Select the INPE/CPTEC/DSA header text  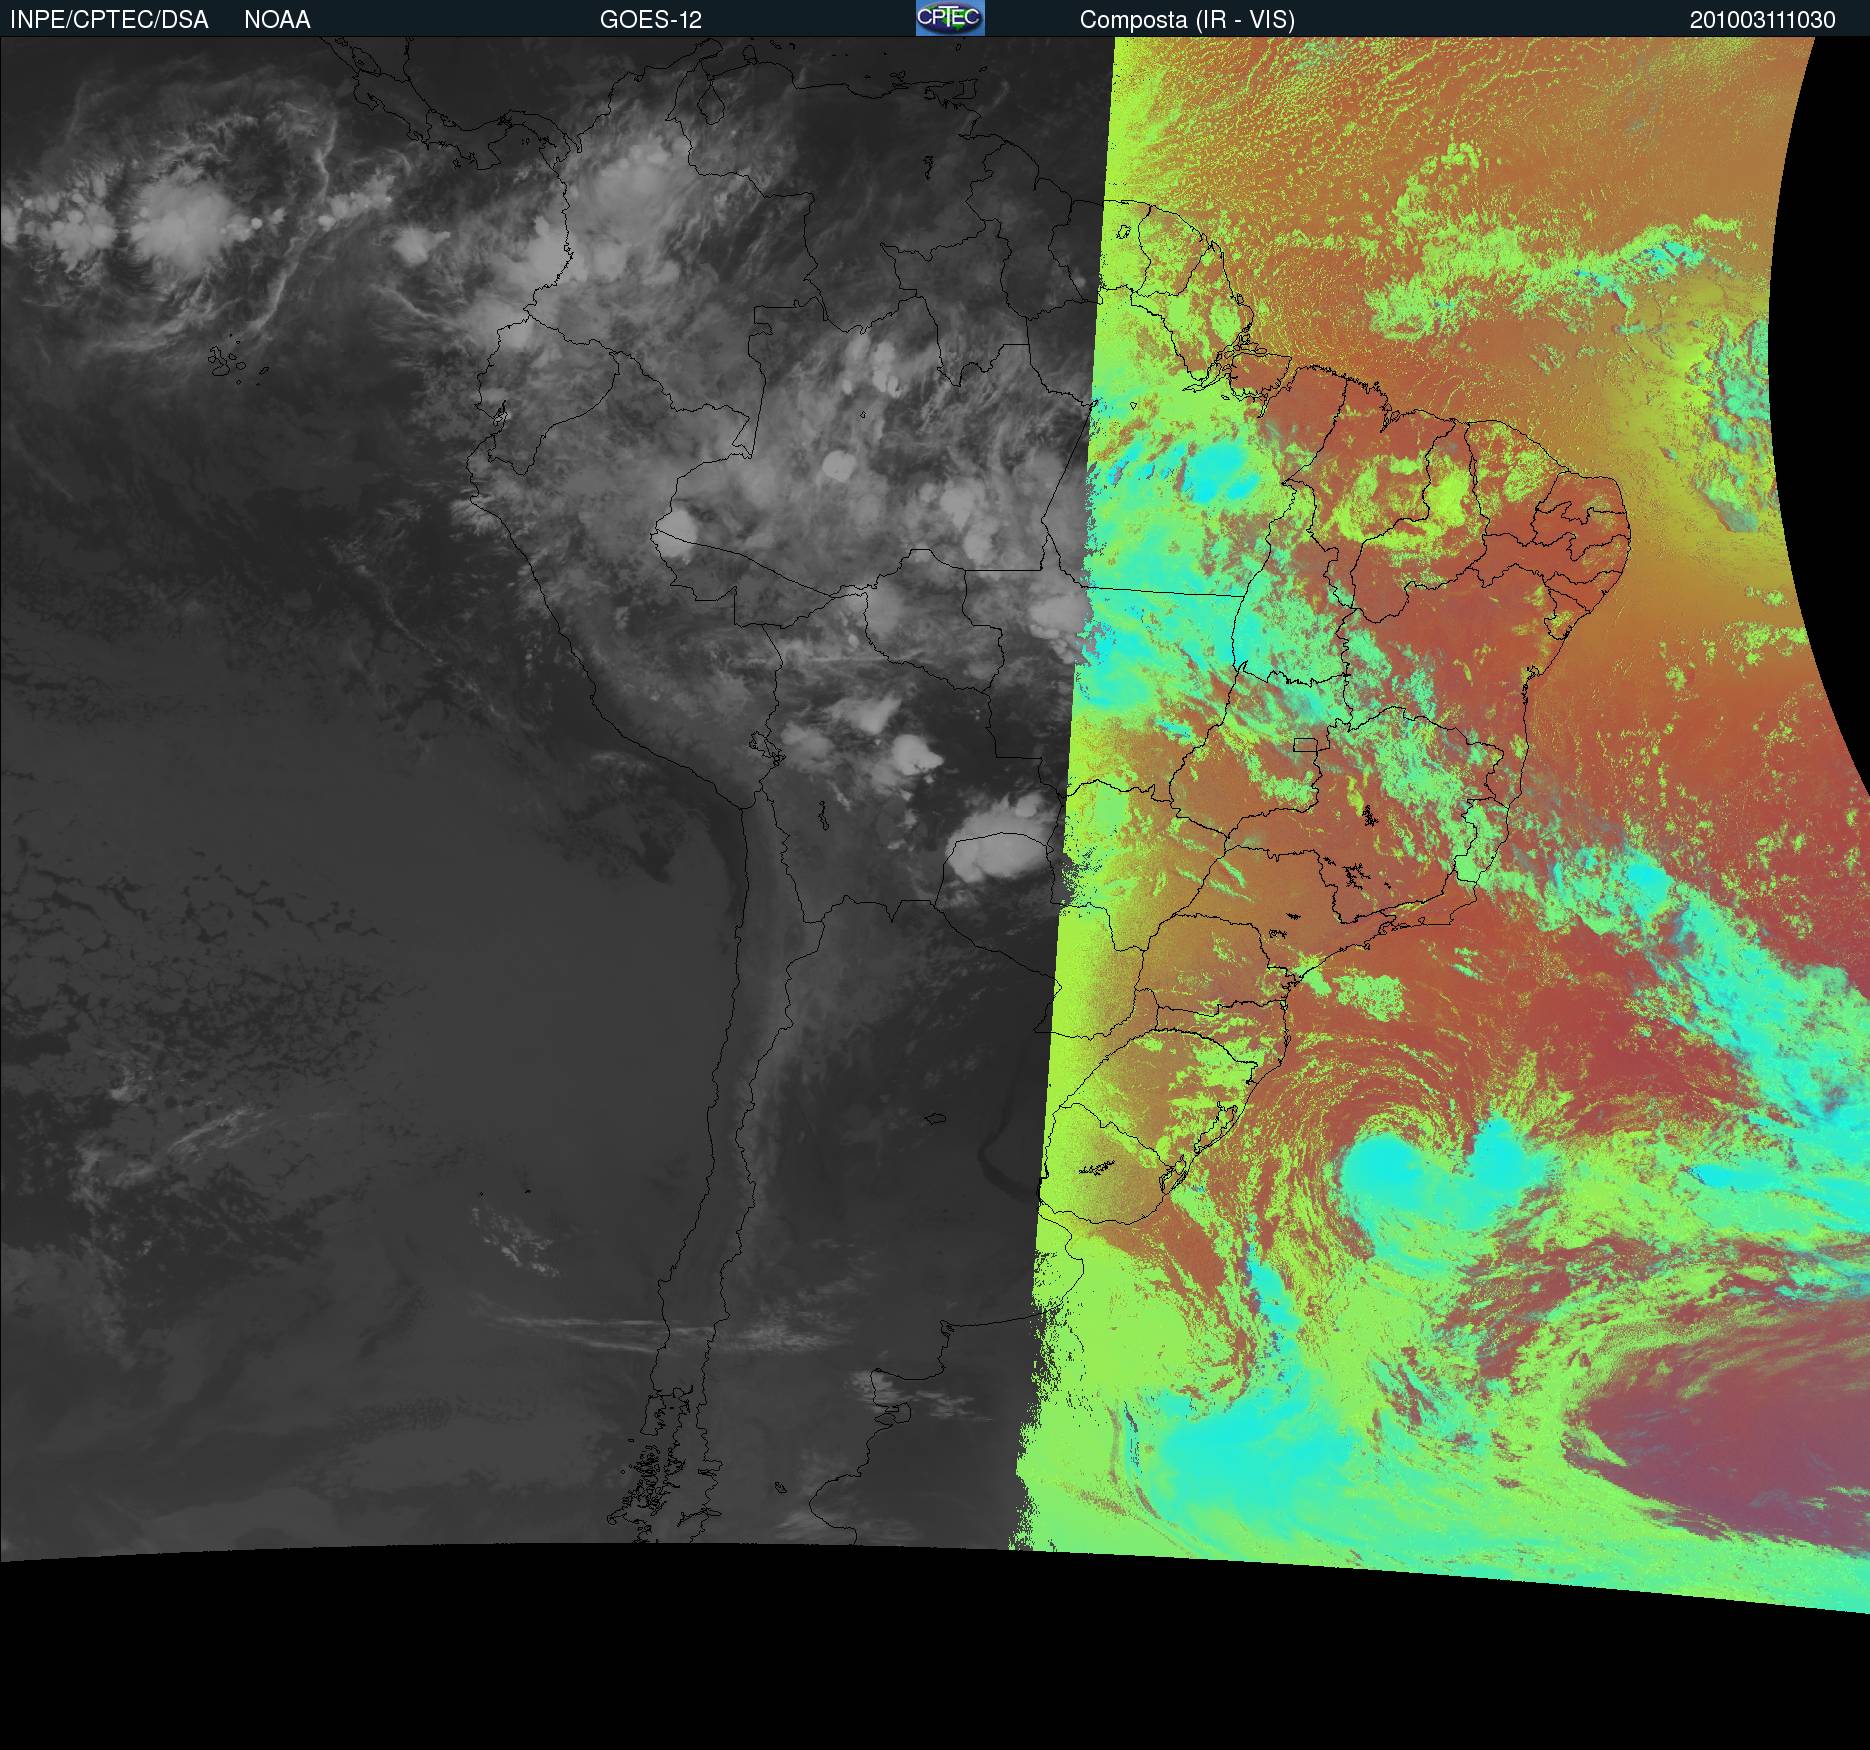(x=109, y=20)
